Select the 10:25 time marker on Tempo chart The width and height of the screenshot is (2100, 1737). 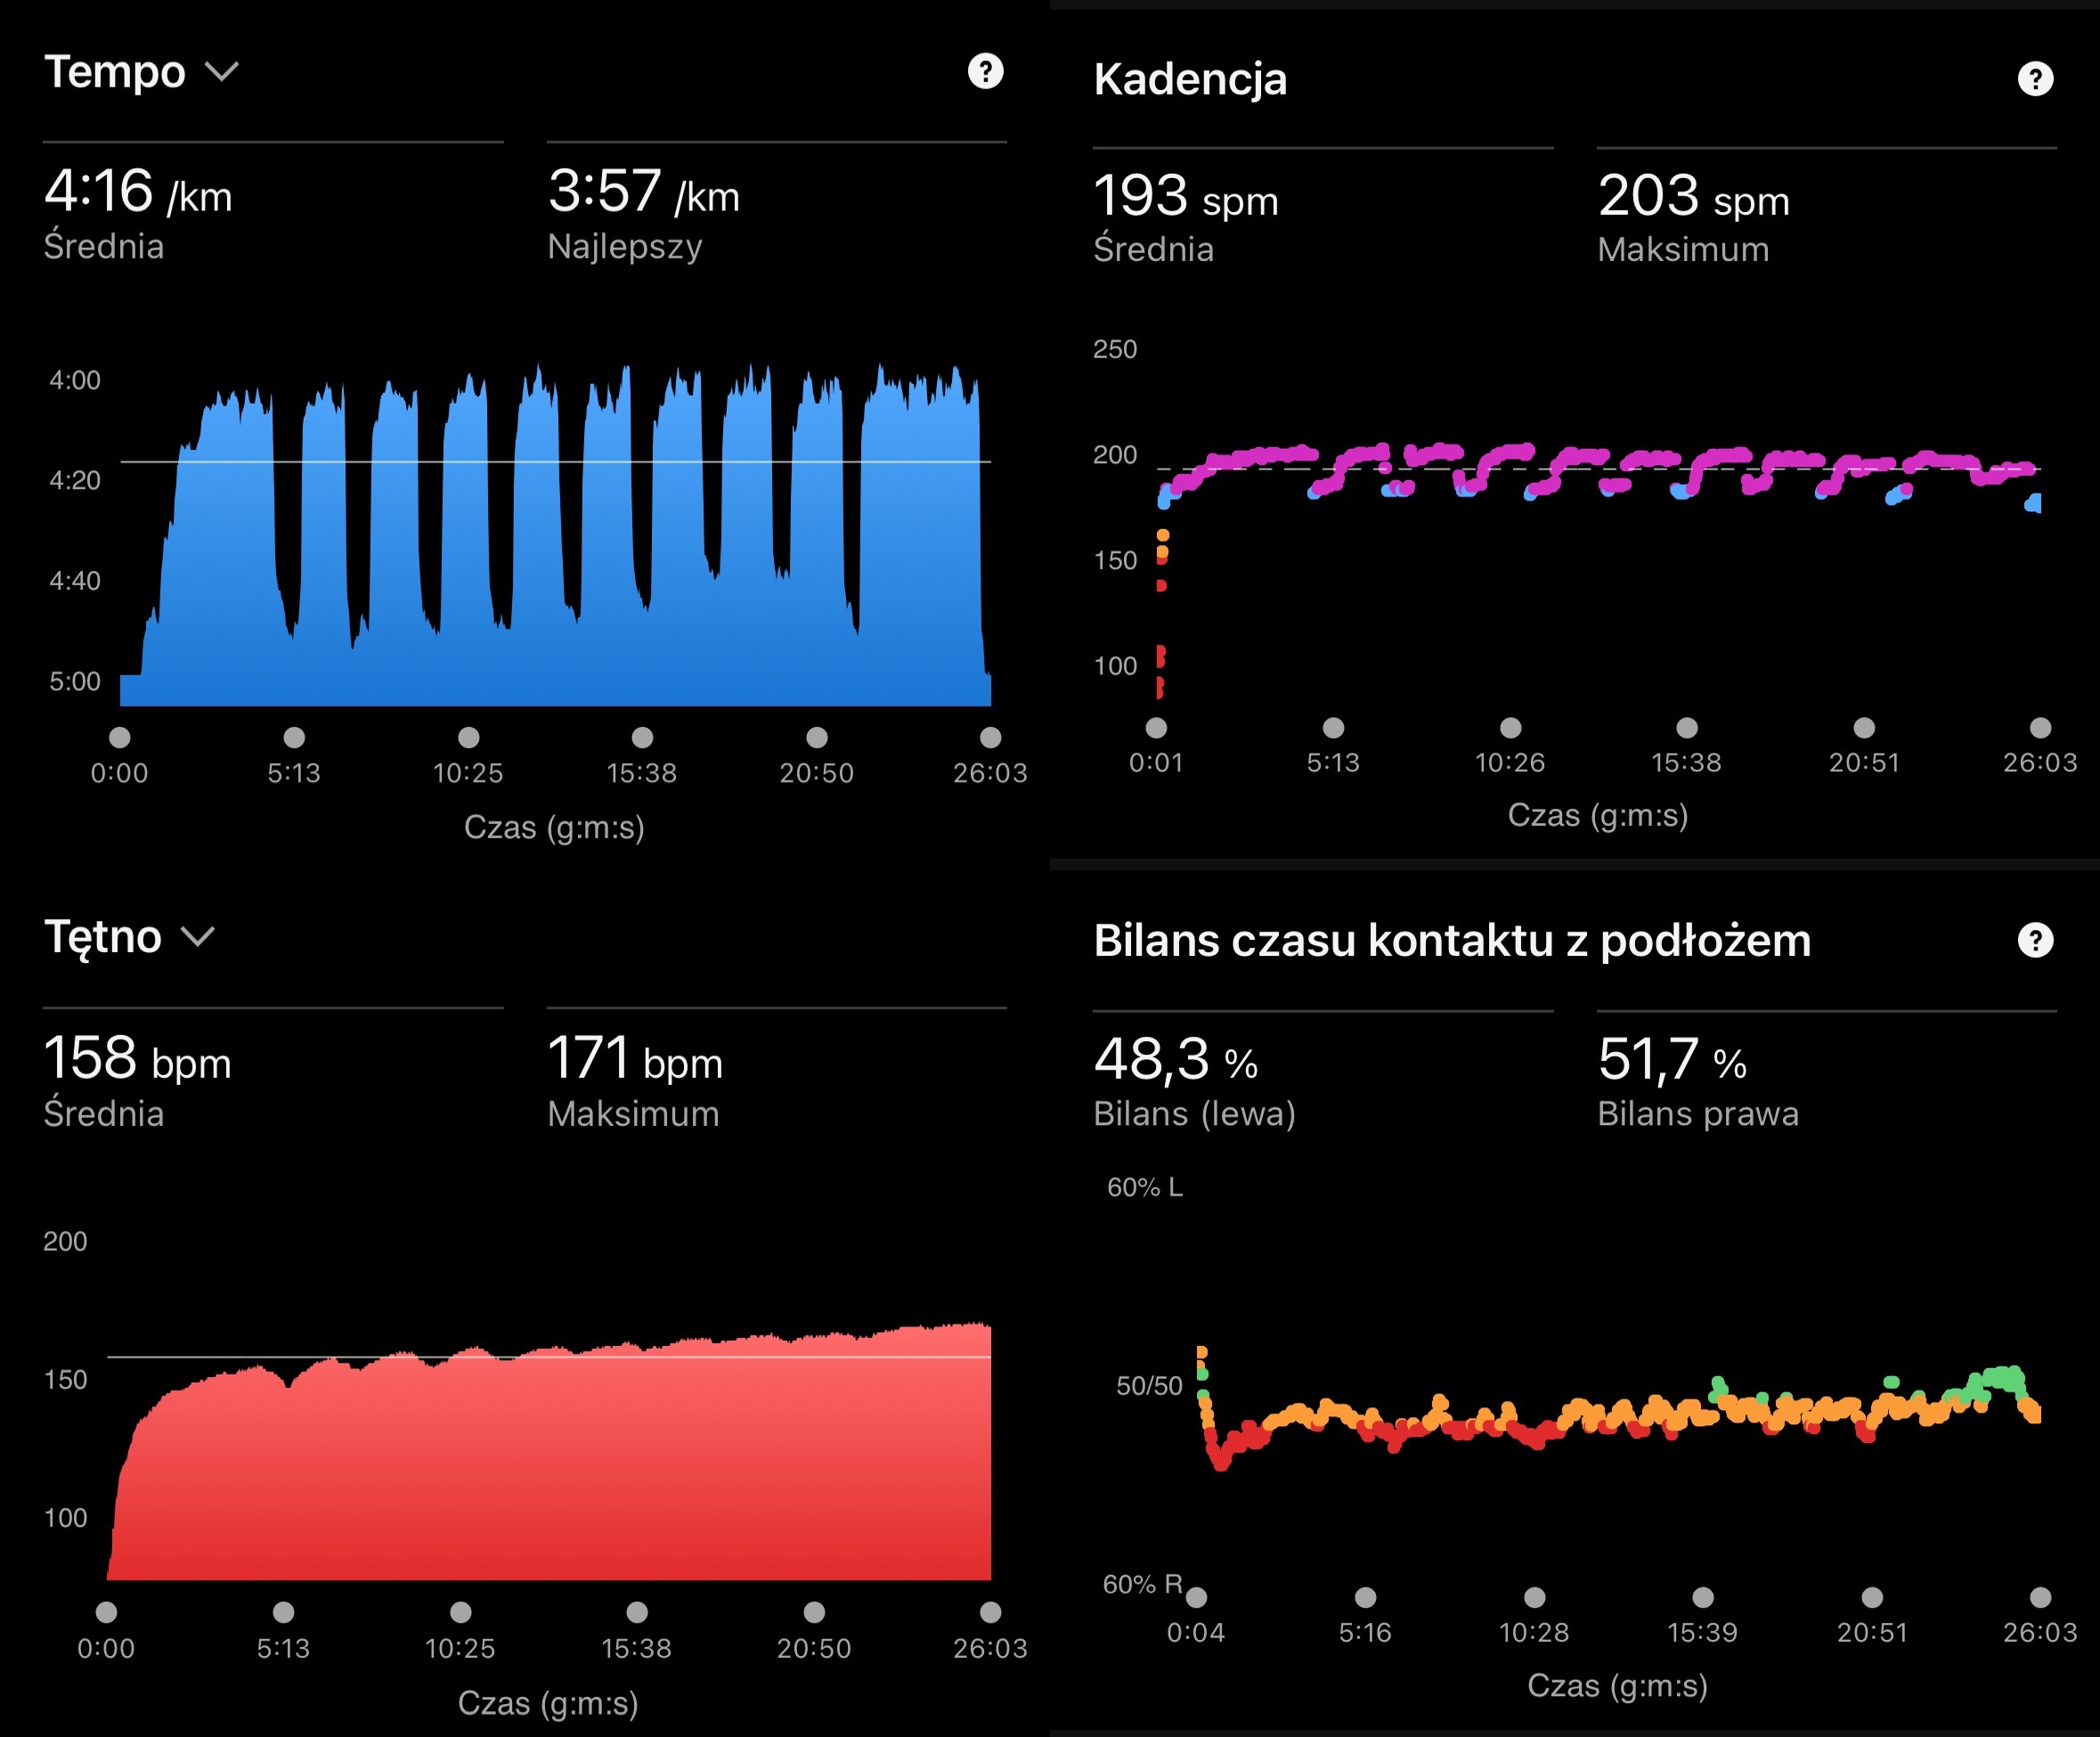point(468,738)
